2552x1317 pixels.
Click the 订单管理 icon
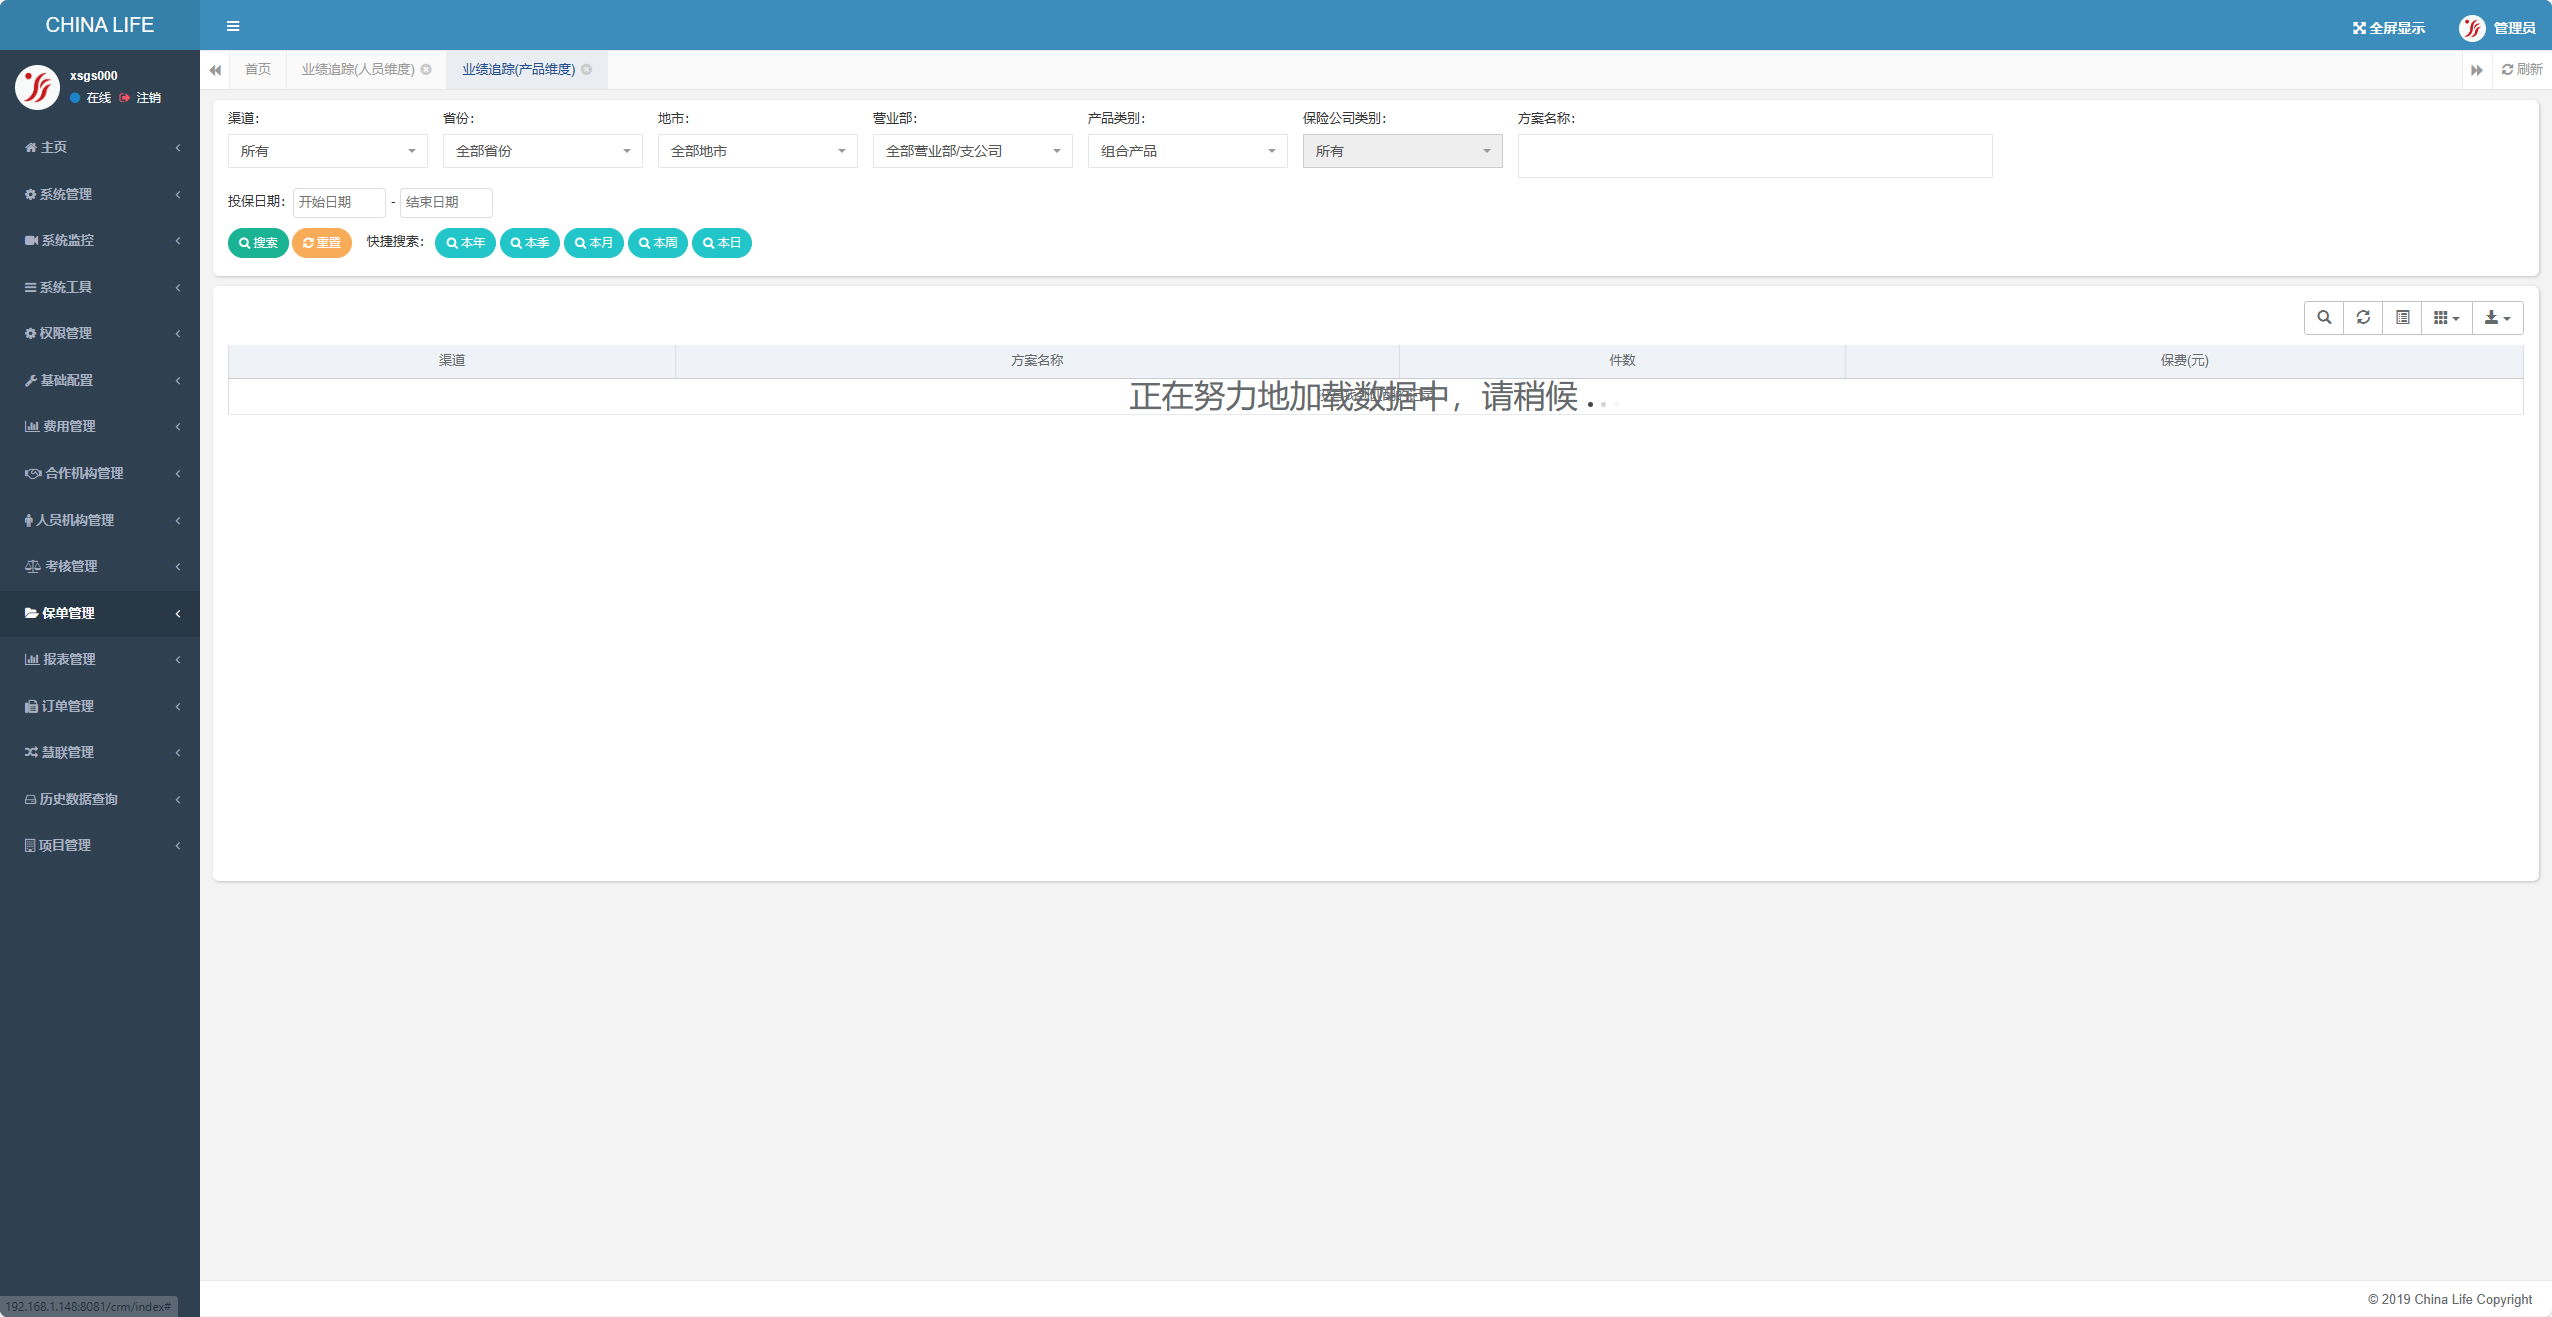pyautogui.click(x=31, y=706)
